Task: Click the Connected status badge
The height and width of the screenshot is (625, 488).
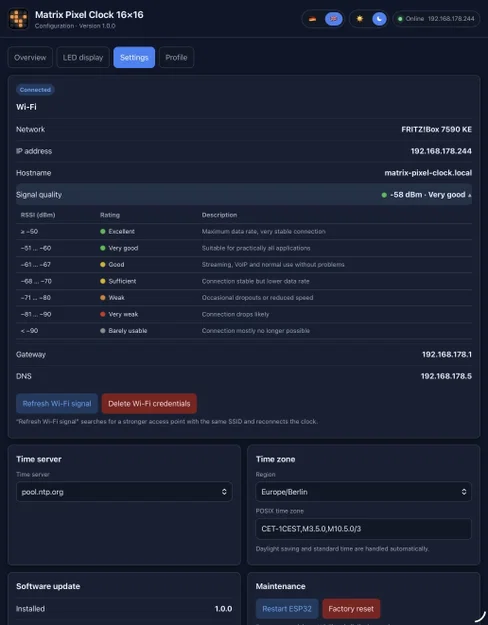Action: (x=35, y=90)
